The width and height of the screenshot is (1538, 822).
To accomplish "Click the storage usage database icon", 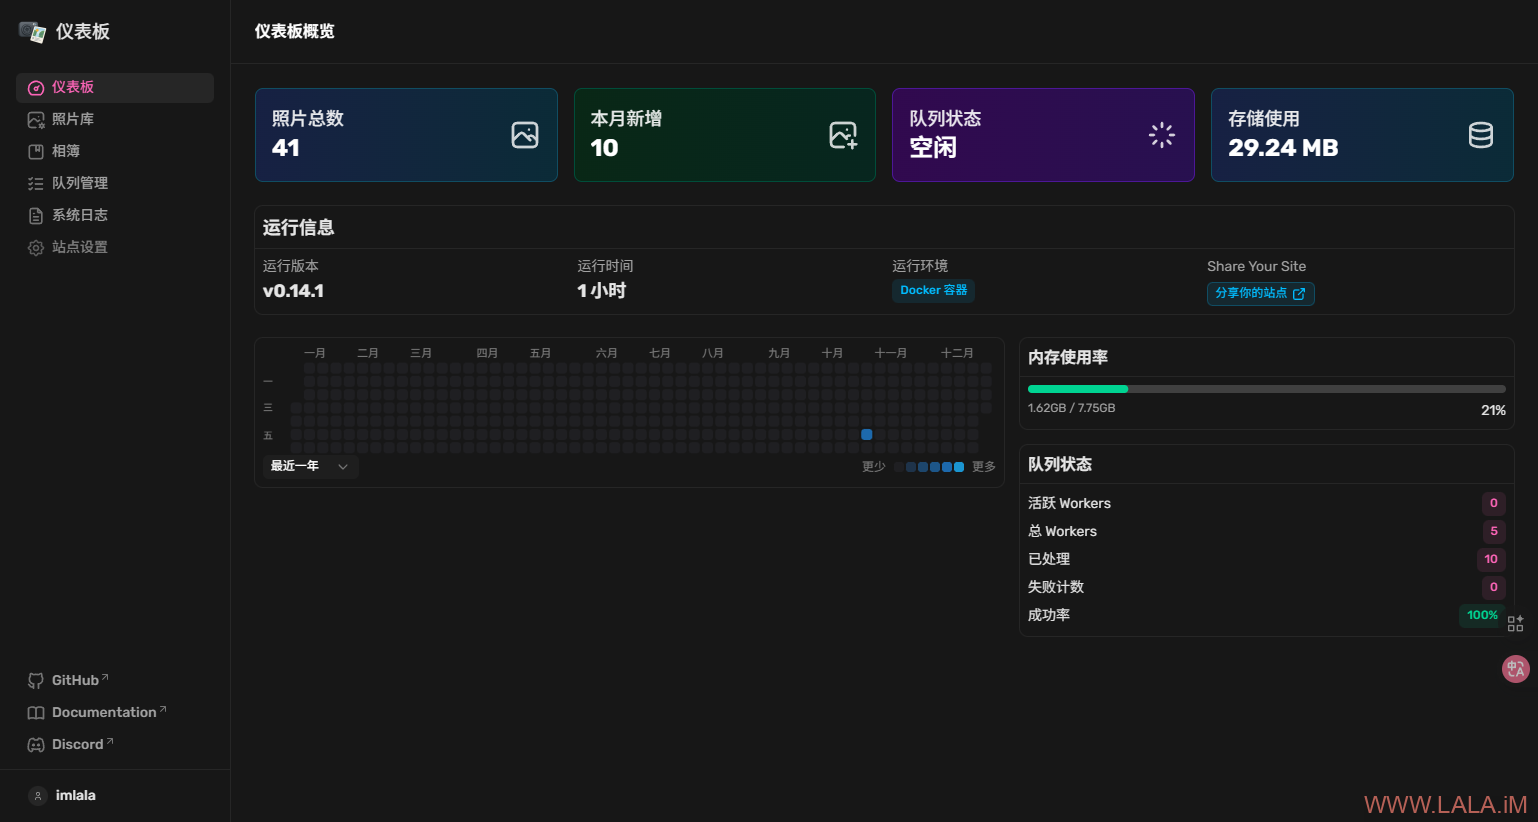I will point(1481,135).
